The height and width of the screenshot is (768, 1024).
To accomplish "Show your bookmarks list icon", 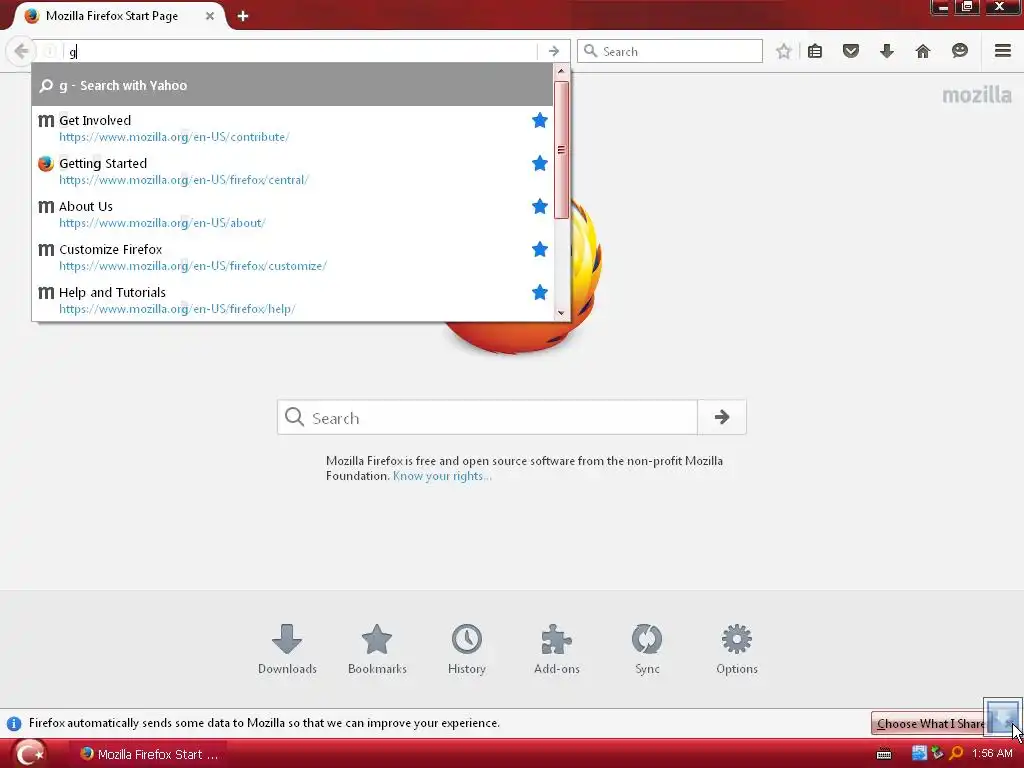I will [815, 51].
